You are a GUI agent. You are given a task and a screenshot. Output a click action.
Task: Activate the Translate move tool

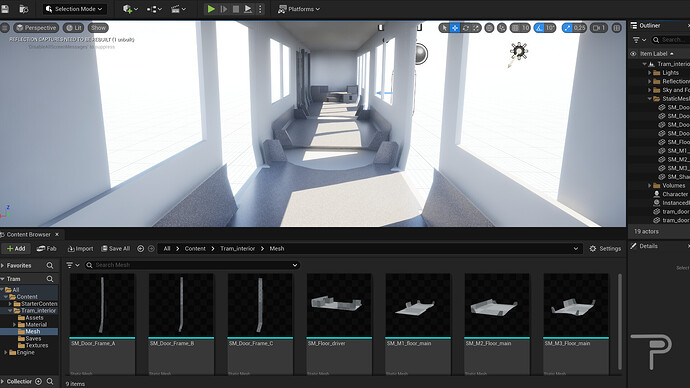(x=455, y=28)
